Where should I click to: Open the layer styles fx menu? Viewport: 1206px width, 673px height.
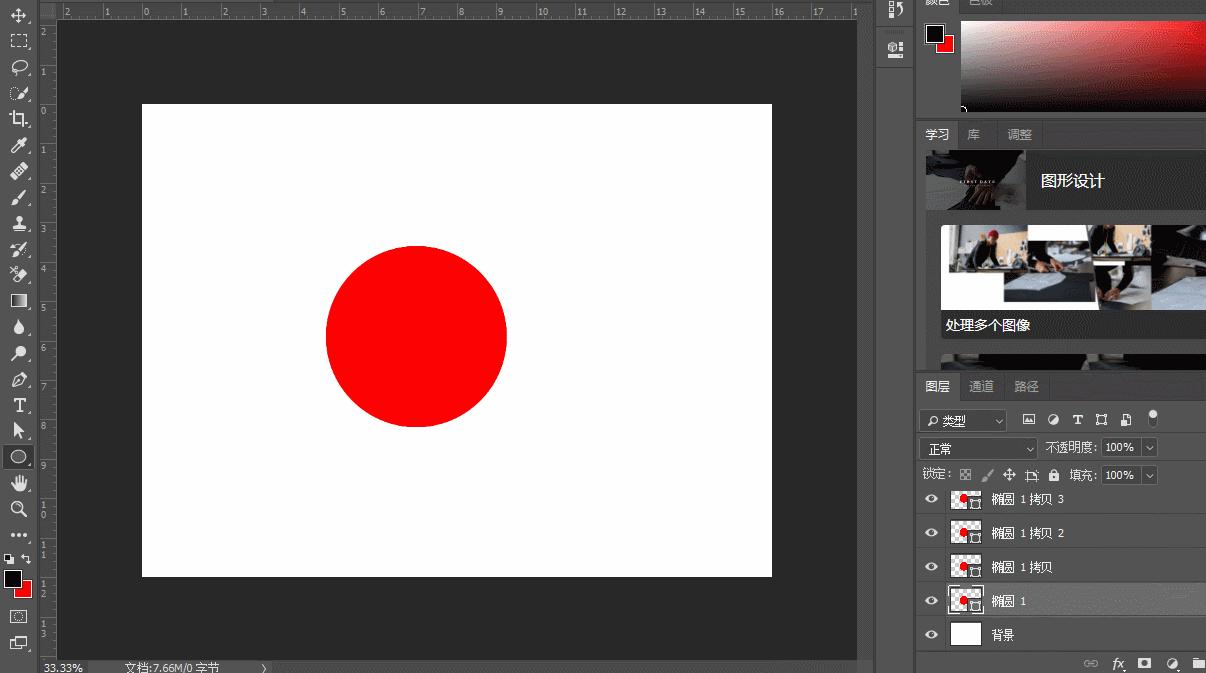click(1118, 663)
